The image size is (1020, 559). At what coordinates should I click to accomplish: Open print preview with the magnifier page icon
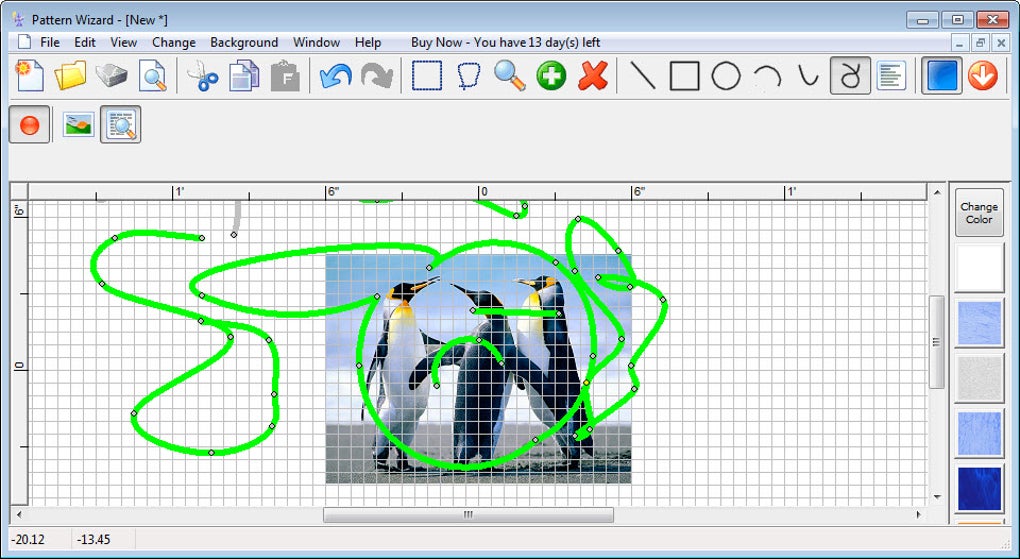153,75
